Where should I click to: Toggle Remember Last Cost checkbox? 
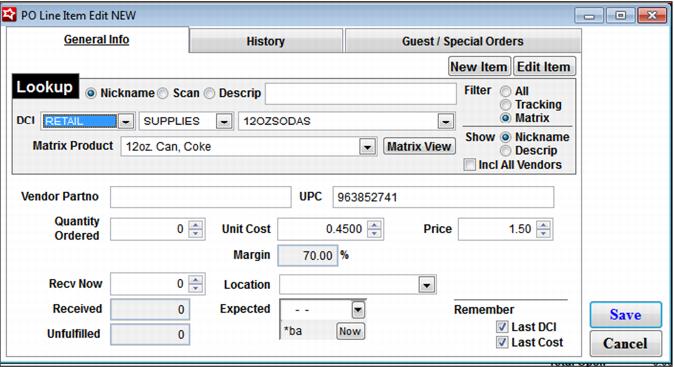point(502,342)
